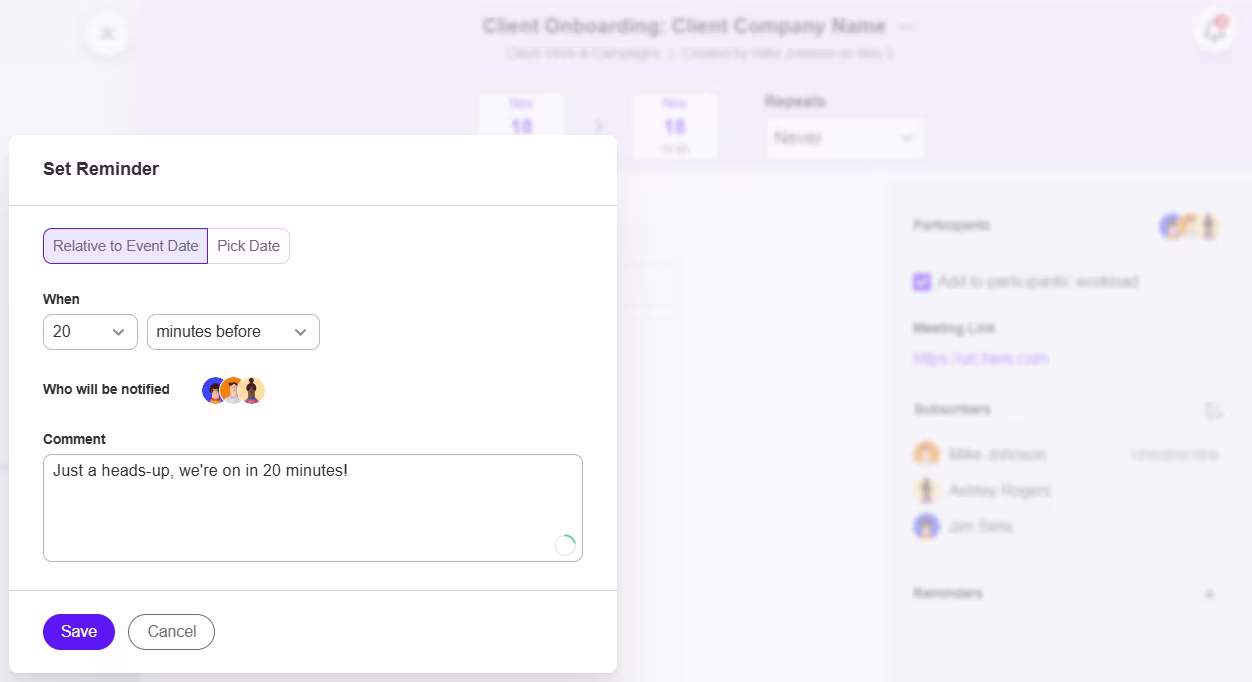Save the reminder
The width and height of the screenshot is (1252, 682).
pos(78,631)
